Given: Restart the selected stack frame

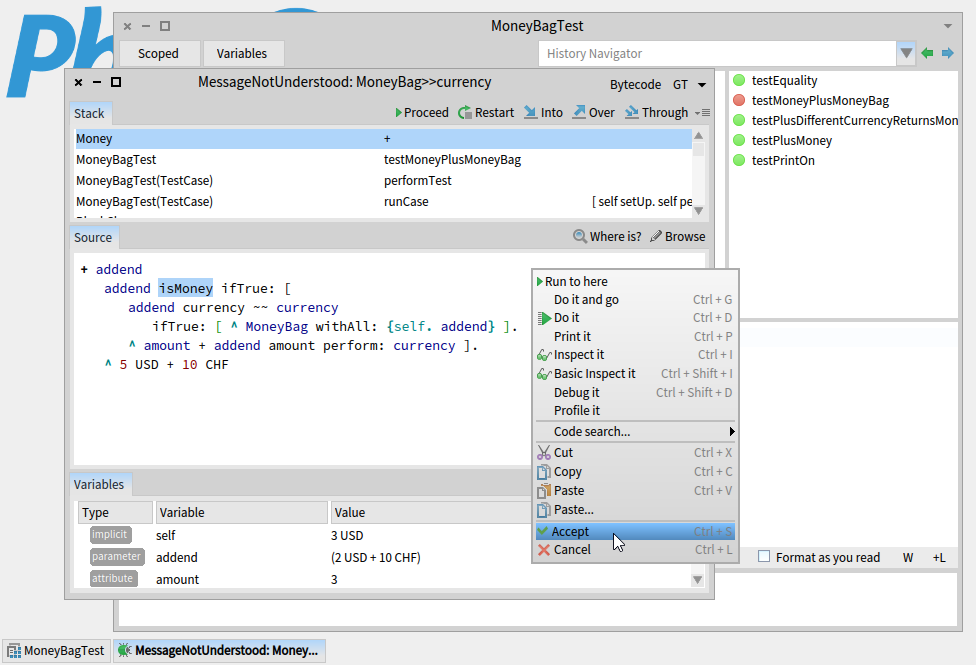Looking at the screenshot, I should [486, 113].
